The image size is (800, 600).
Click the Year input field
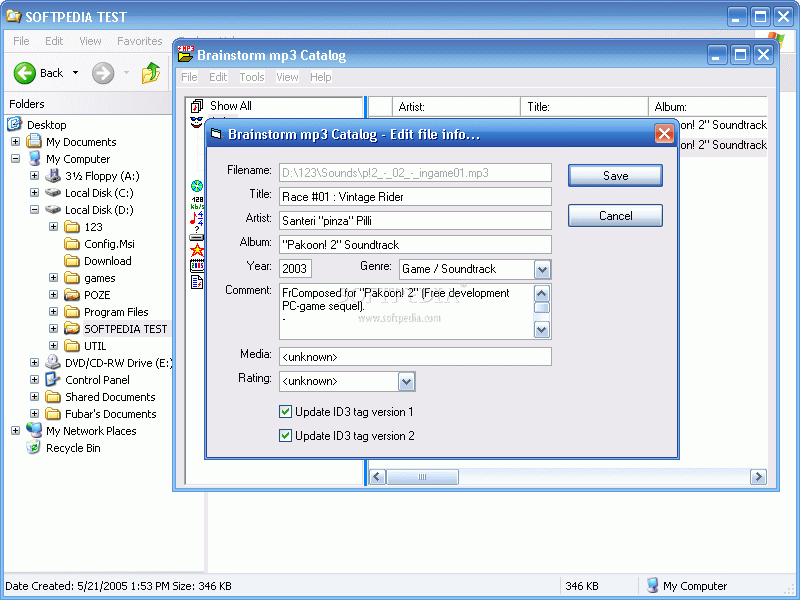coord(295,269)
